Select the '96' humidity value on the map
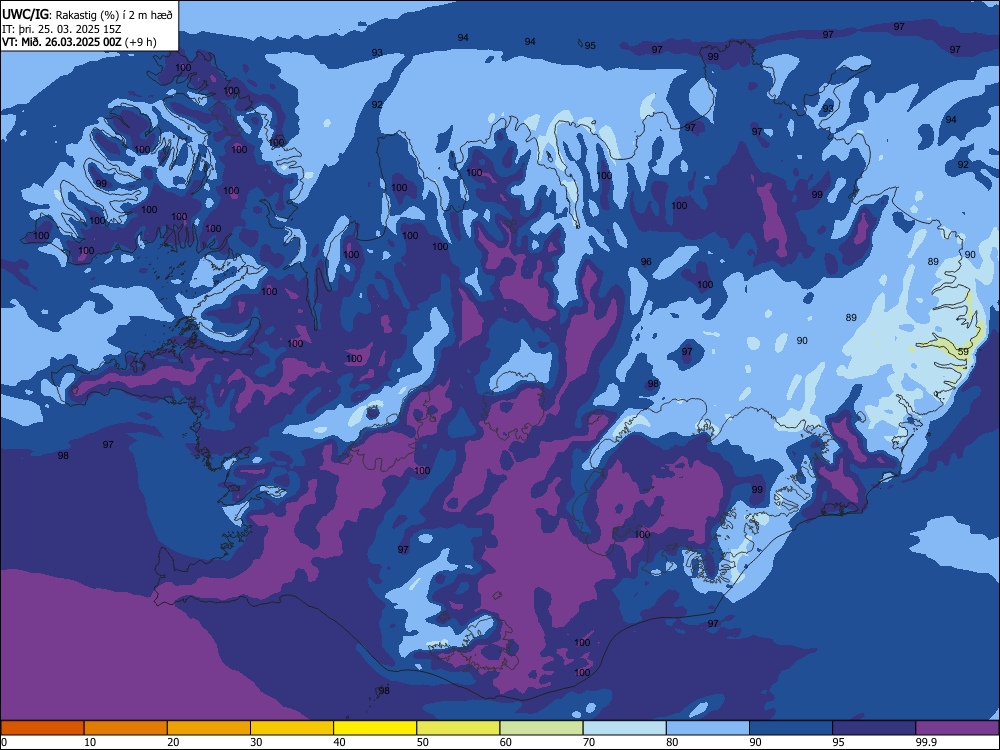Viewport: 1000px width, 750px height. (646, 261)
